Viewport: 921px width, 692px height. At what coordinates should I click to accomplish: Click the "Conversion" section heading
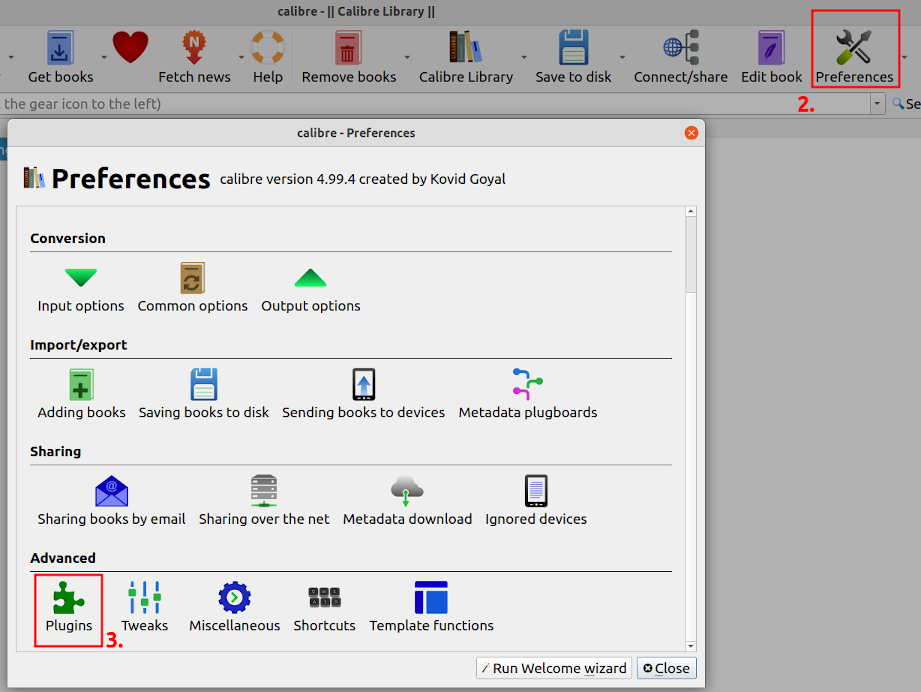pyautogui.click(x=68, y=238)
